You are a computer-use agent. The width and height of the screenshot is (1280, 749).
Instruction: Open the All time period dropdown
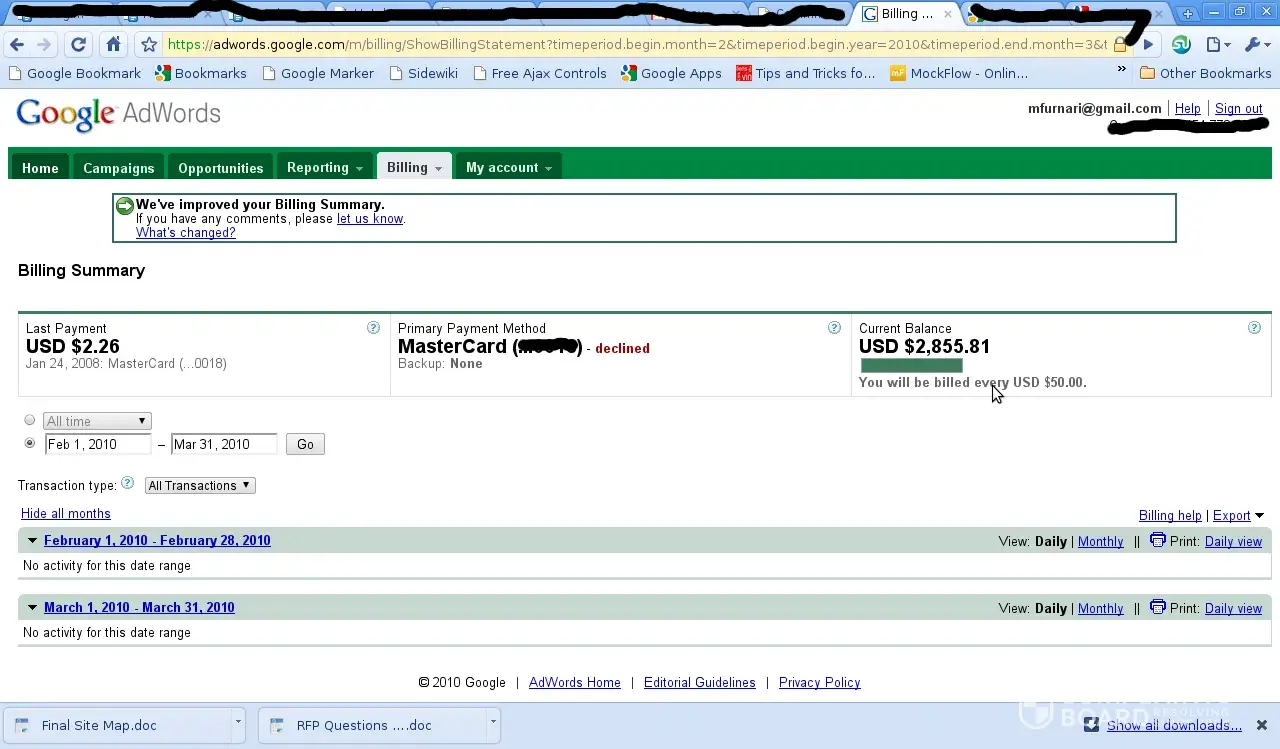(97, 421)
